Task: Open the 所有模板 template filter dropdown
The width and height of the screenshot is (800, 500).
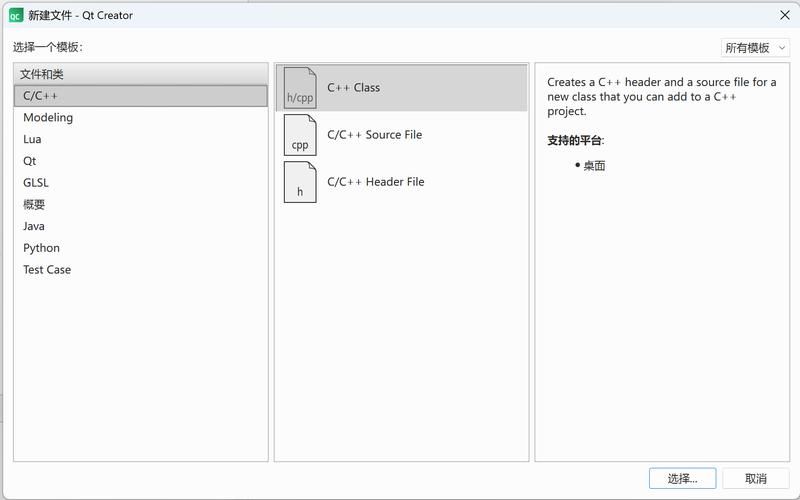Action: (x=755, y=48)
